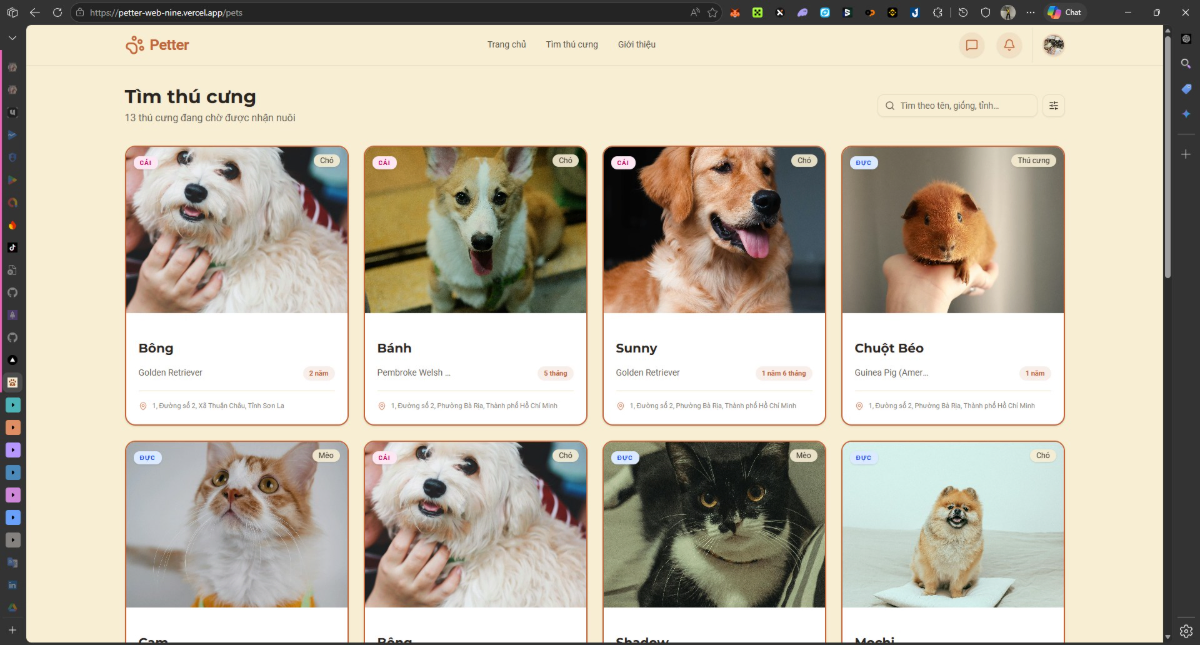
Task: Open browser sidebar search icon
Action: point(1186,63)
